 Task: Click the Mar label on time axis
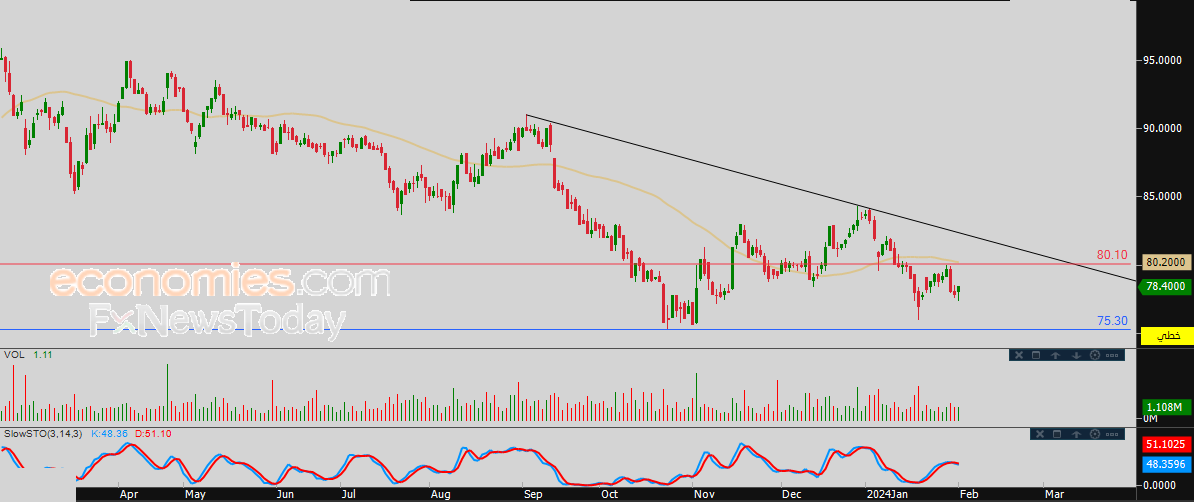[x=1054, y=494]
